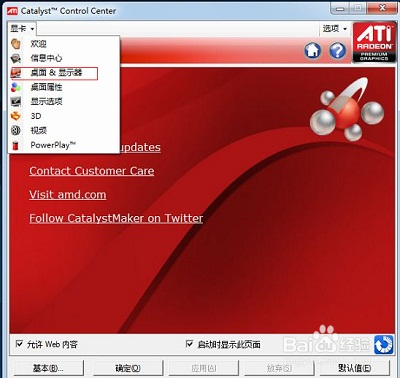Click the red battery icon next to PowerPlay
The image size is (400, 378).
pos(16,145)
